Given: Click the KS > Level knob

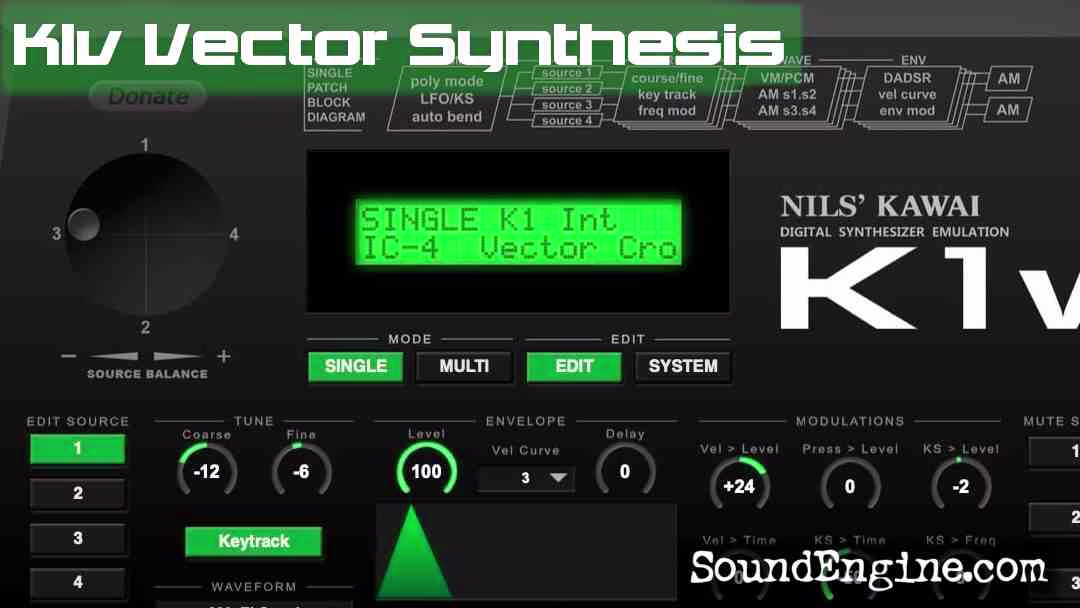Looking at the screenshot, I should pyautogui.click(x=961, y=486).
